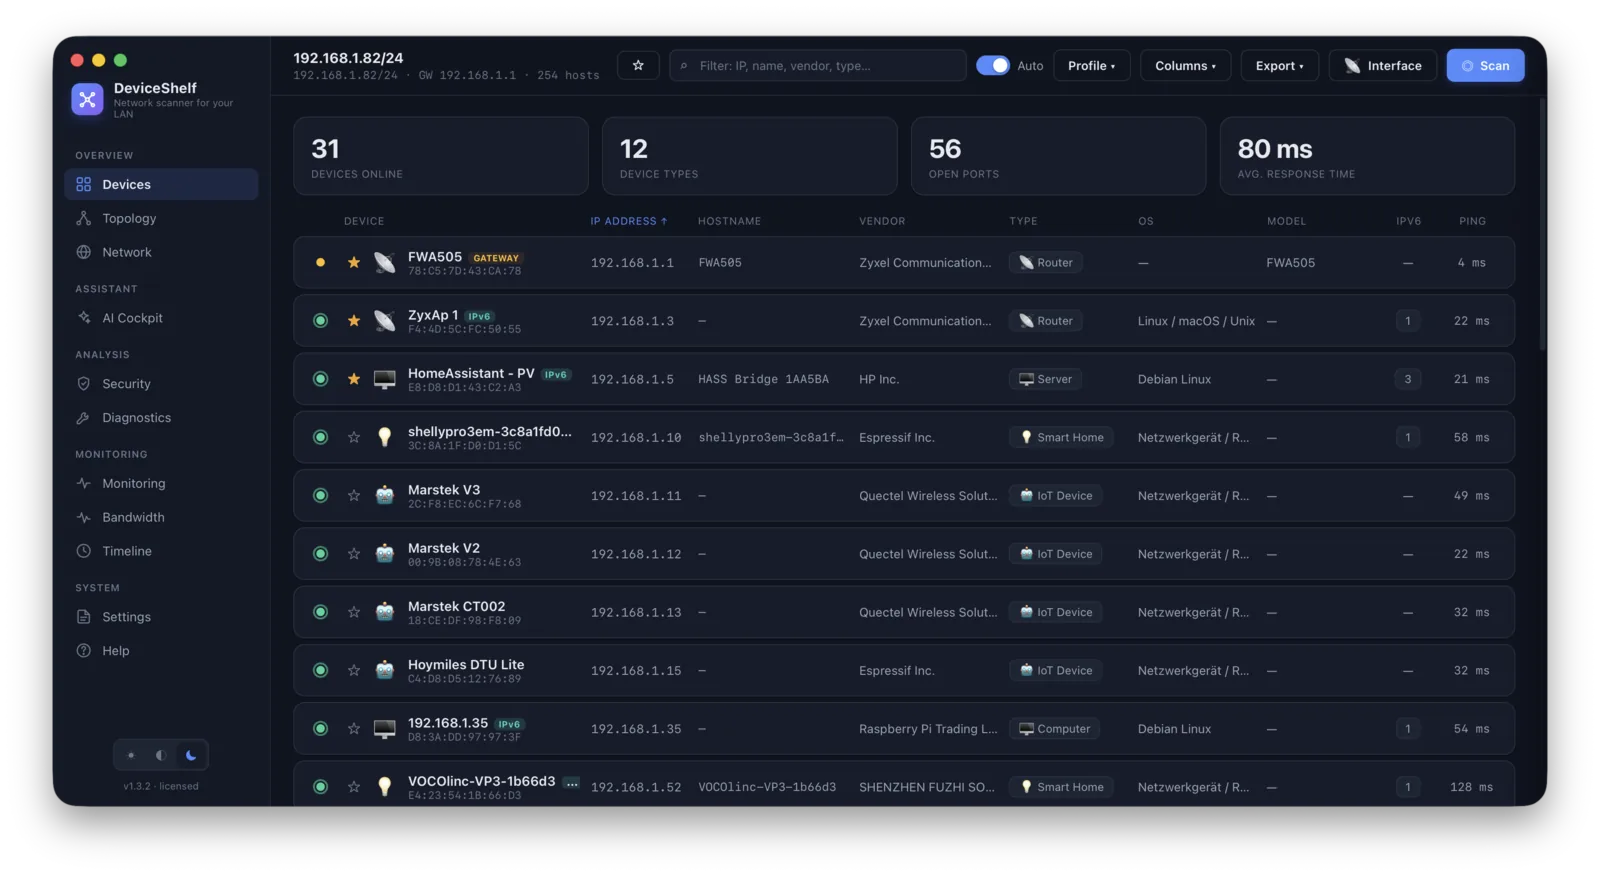Sort by the DEVICE column header
The height and width of the screenshot is (876, 1600).
pyautogui.click(x=364, y=221)
